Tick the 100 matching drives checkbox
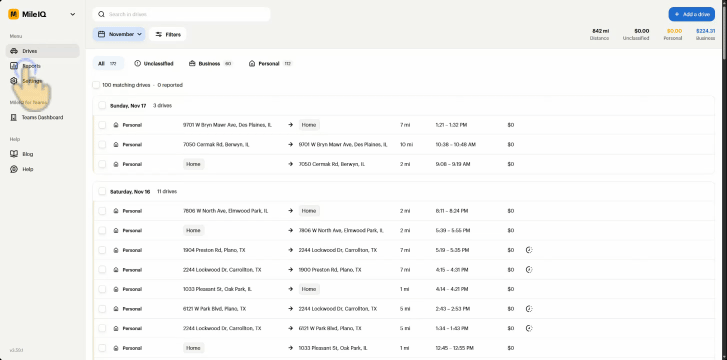The width and height of the screenshot is (727, 360). (x=96, y=85)
